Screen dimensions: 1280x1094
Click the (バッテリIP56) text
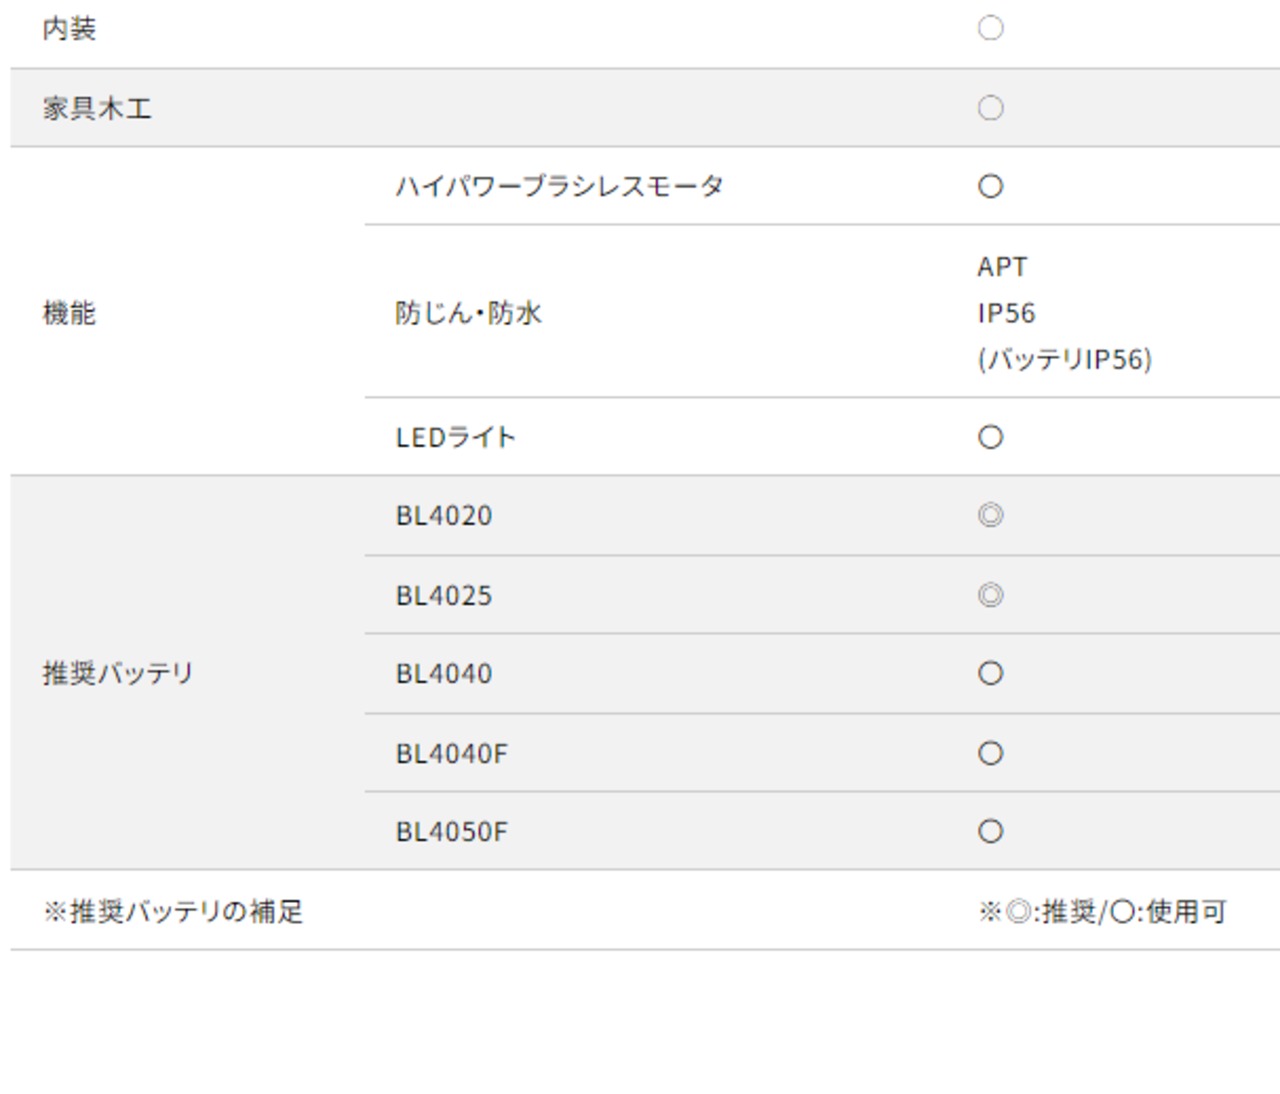(x=1064, y=359)
